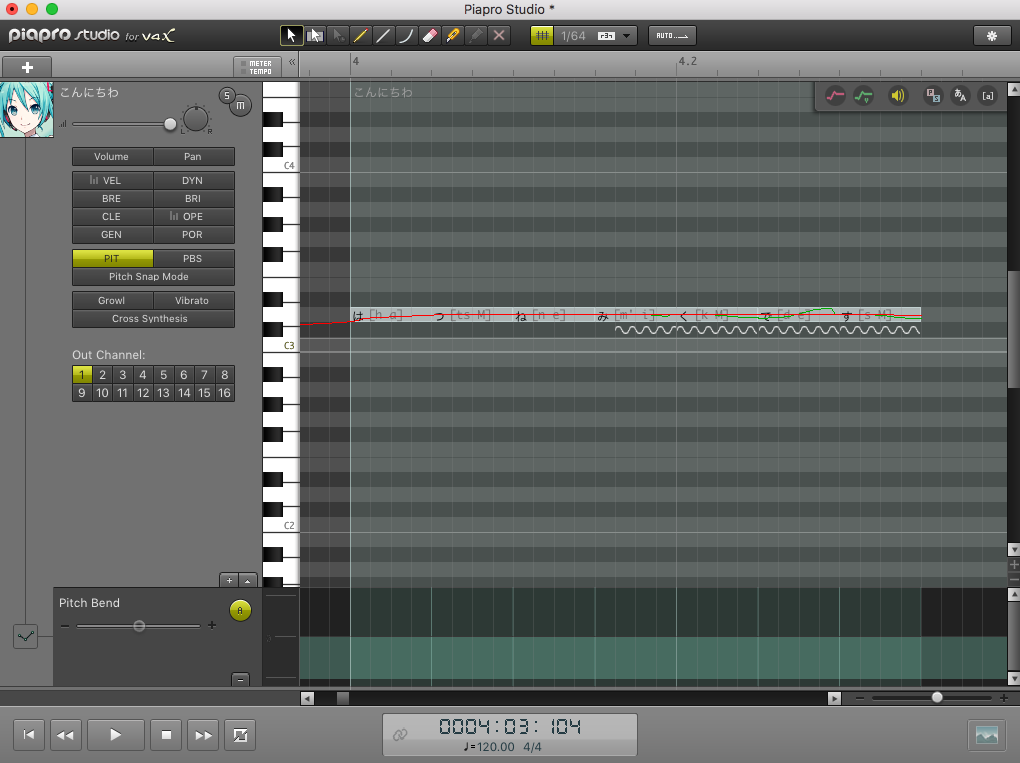Select output channel 16
This screenshot has width=1020, height=763.
tap(224, 393)
